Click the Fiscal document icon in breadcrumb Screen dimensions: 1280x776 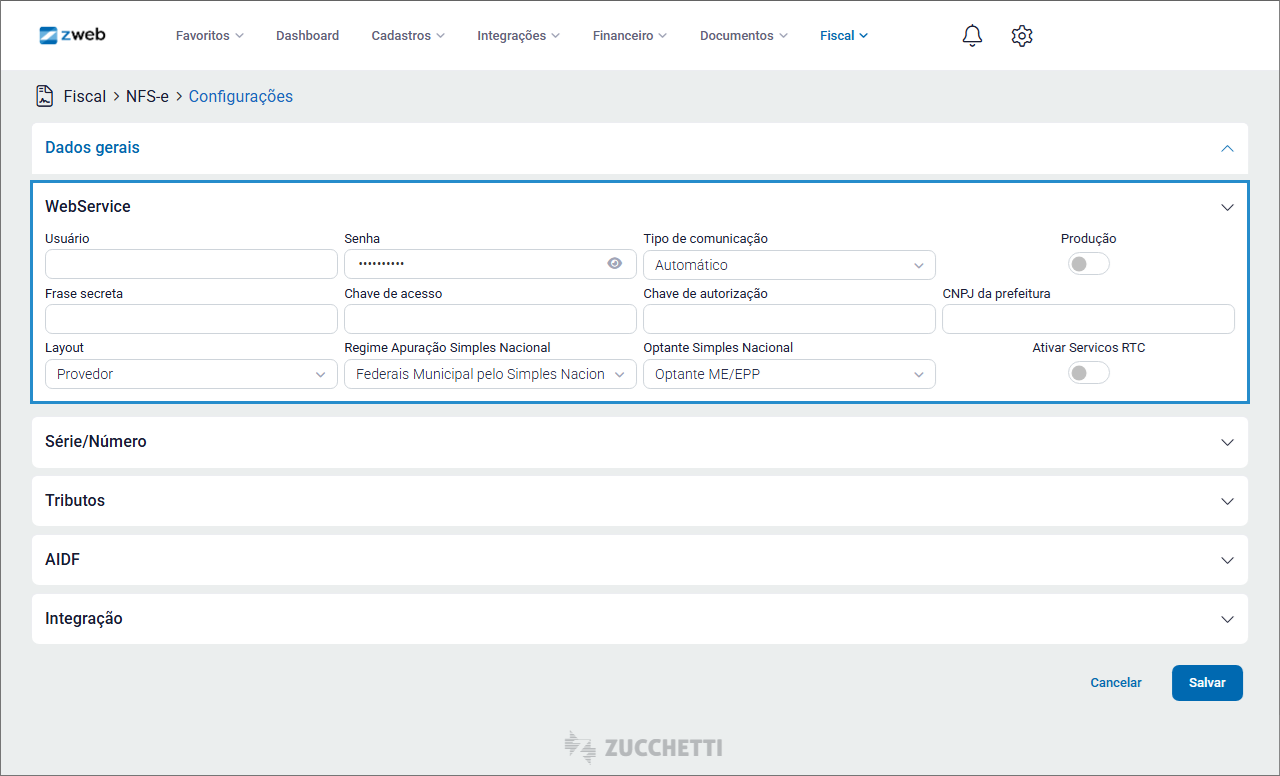click(x=45, y=96)
